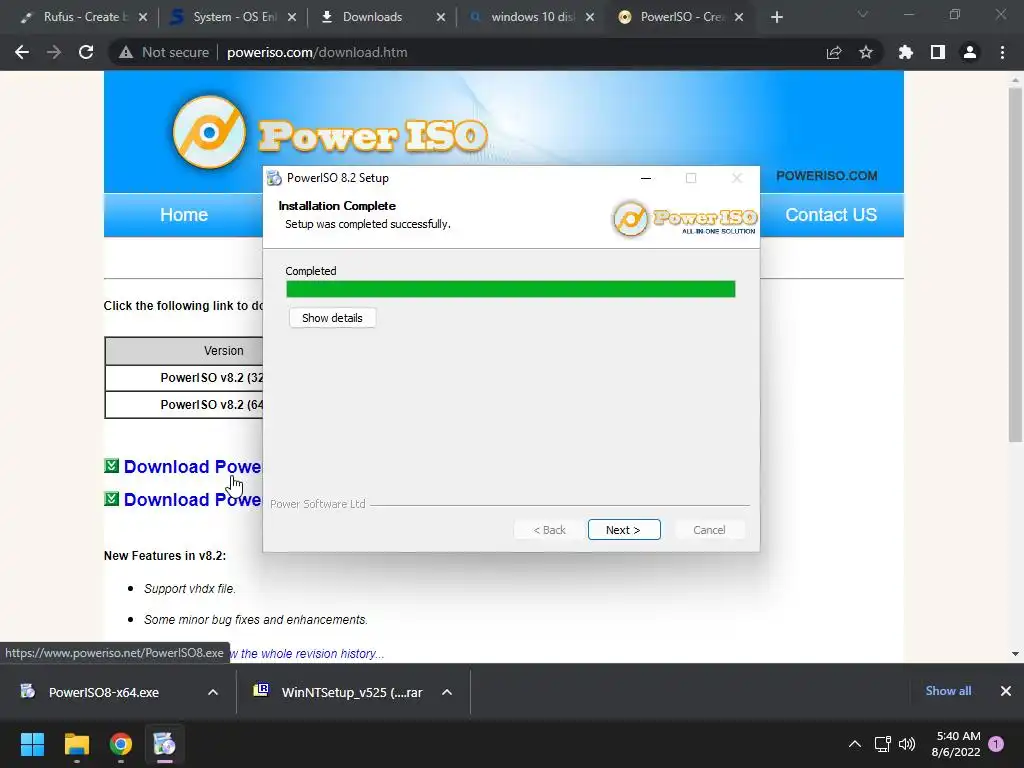Open File Explorer from the taskbar

point(76,744)
